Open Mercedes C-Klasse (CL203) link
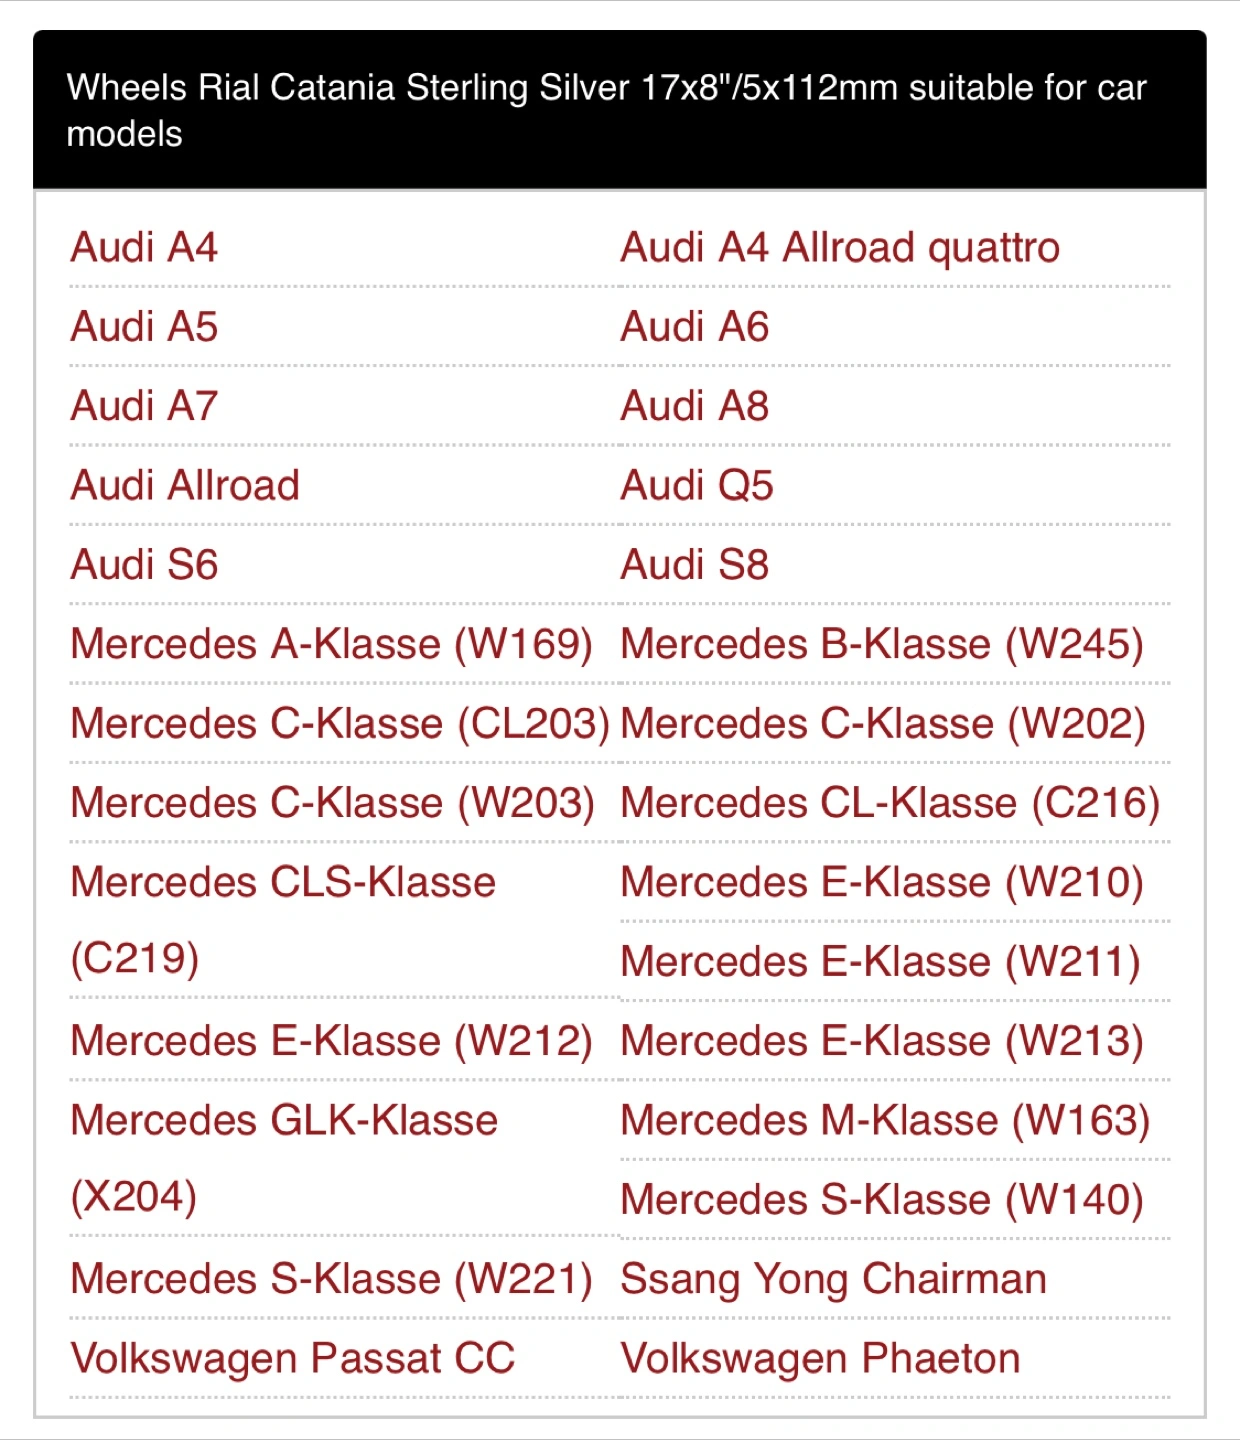Screen dimensions: 1240x1440 tap(340, 724)
